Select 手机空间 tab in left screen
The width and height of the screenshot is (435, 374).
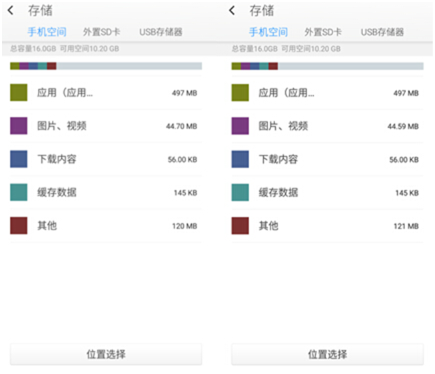pos(47,32)
